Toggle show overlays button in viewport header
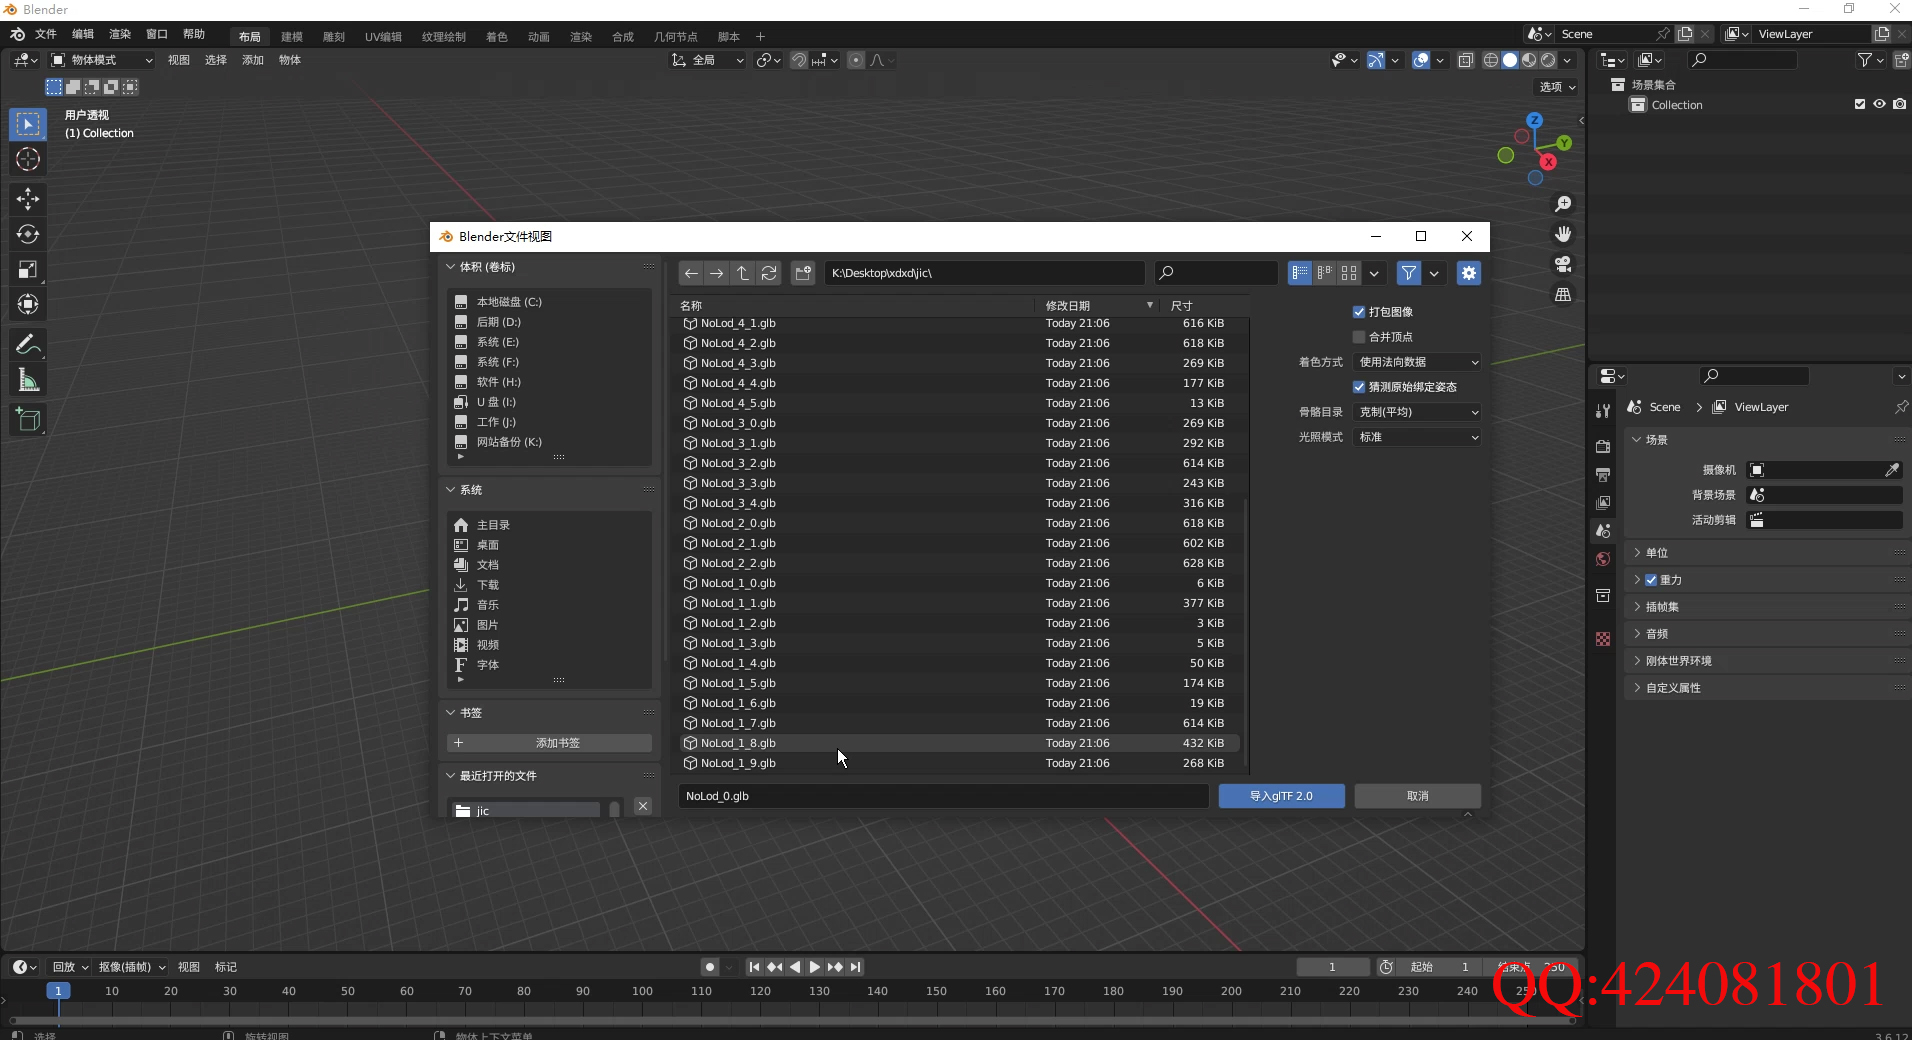Image resolution: width=1912 pixels, height=1040 pixels. [1421, 60]
